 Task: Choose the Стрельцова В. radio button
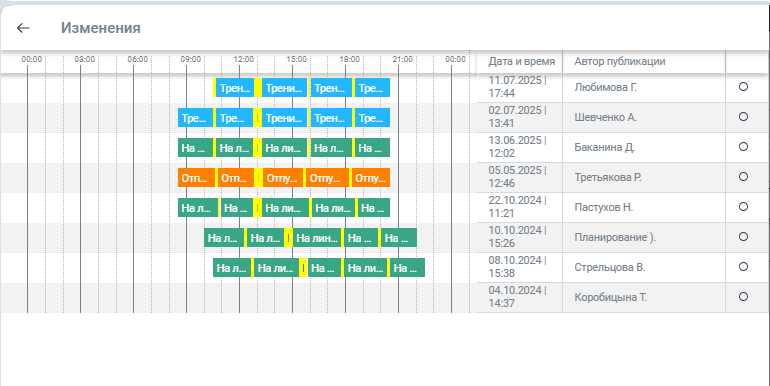pos(743,266)
